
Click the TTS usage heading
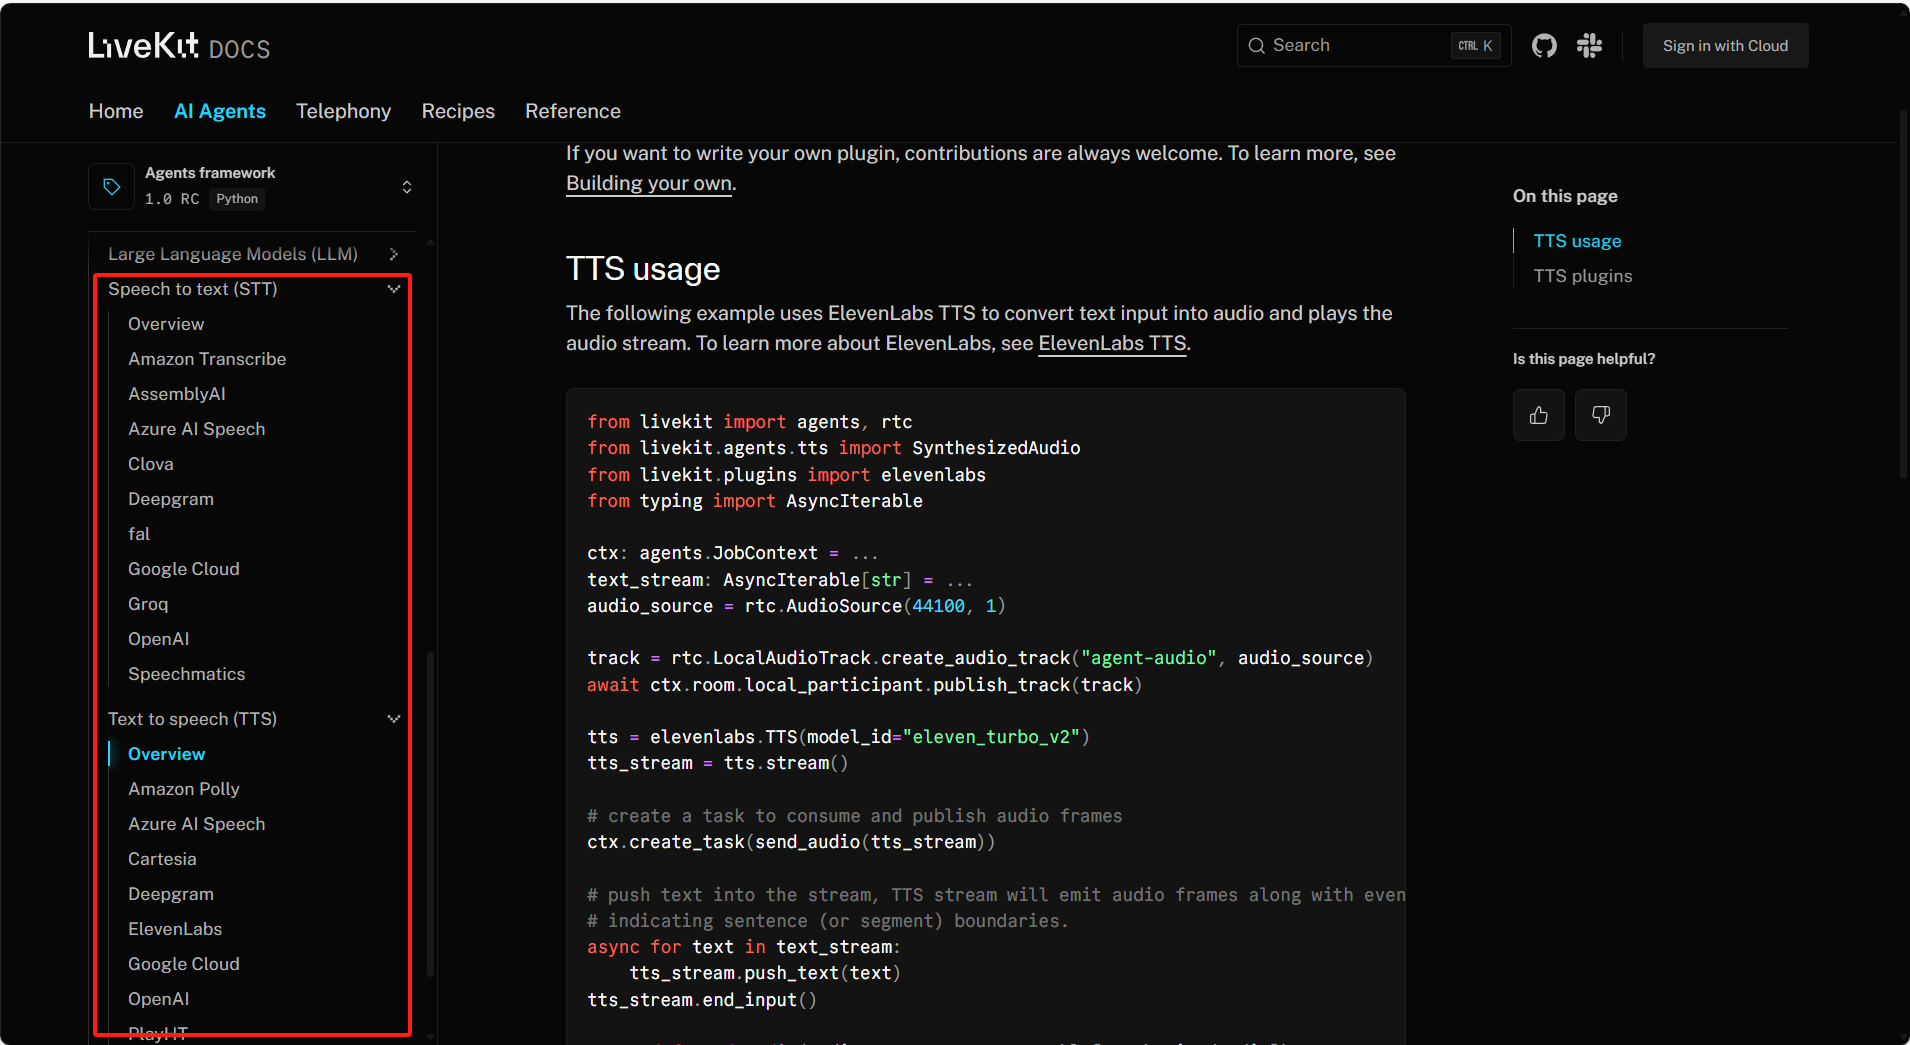point(643,269)
